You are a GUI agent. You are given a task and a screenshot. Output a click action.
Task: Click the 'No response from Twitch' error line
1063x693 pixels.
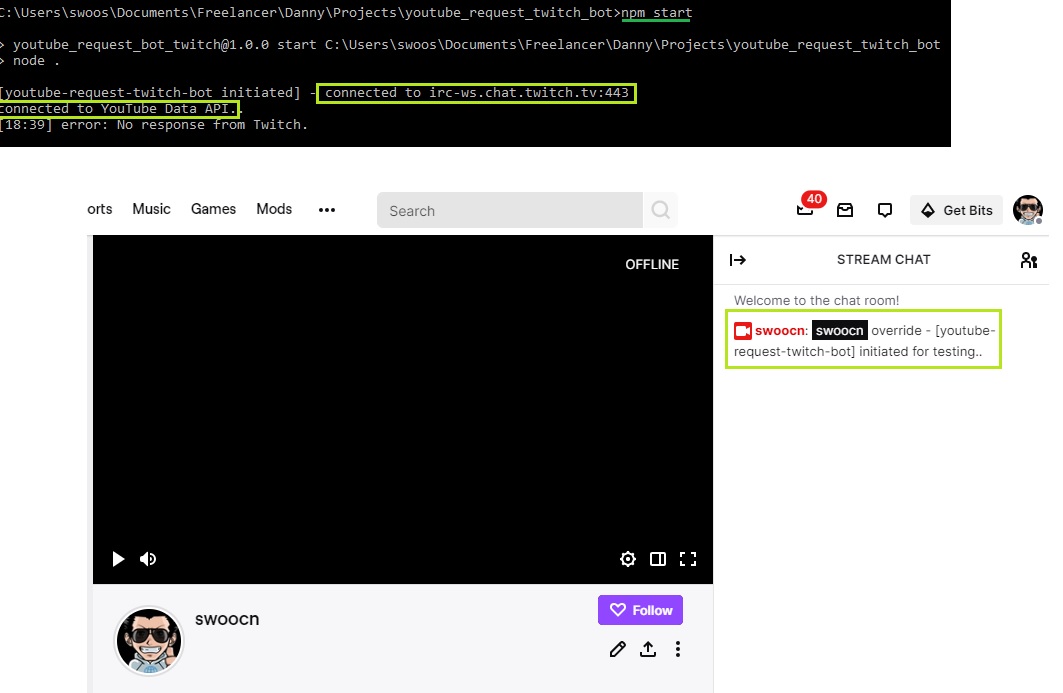pos(154,125)
